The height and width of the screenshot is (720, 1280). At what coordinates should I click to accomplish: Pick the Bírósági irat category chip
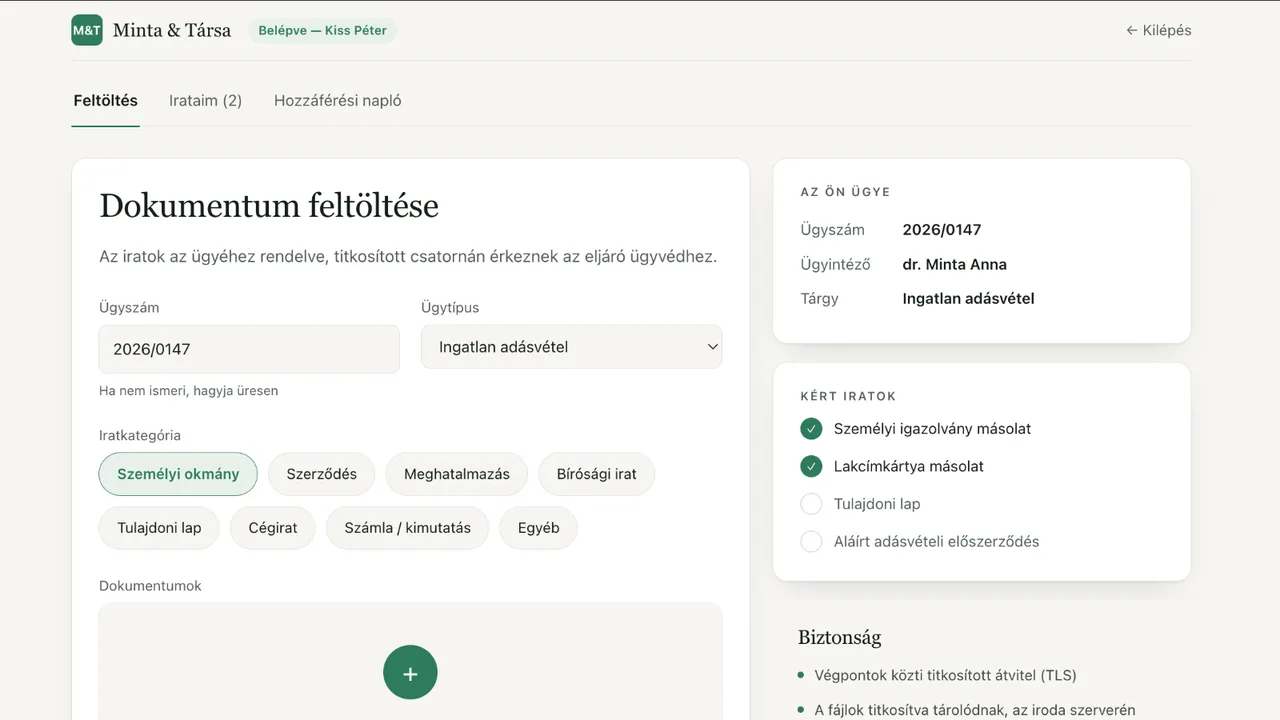(x=597, y=474)
